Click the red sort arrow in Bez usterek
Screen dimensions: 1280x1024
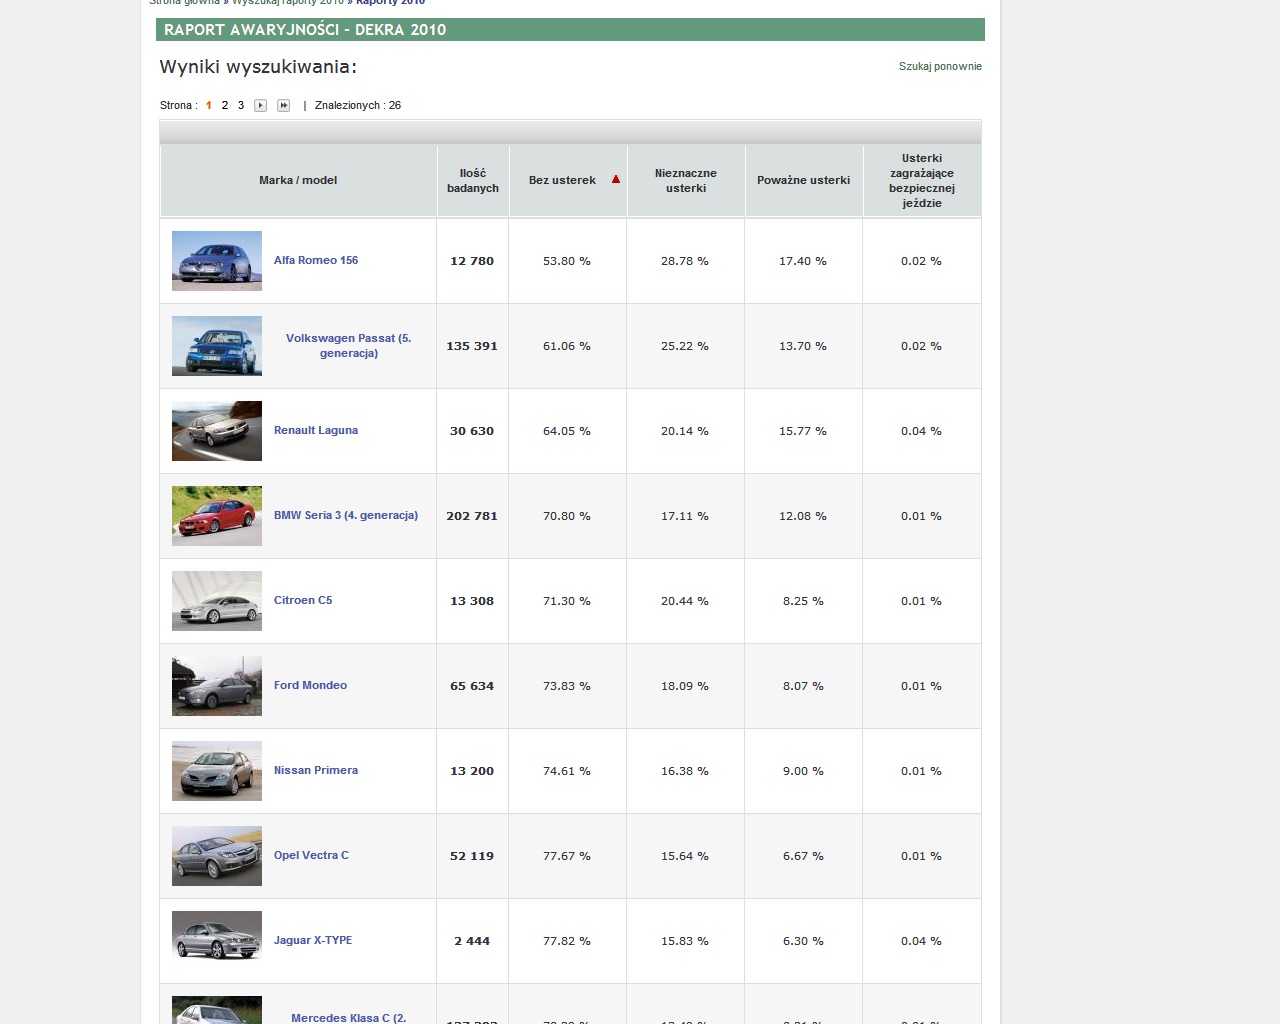[616, 180]
